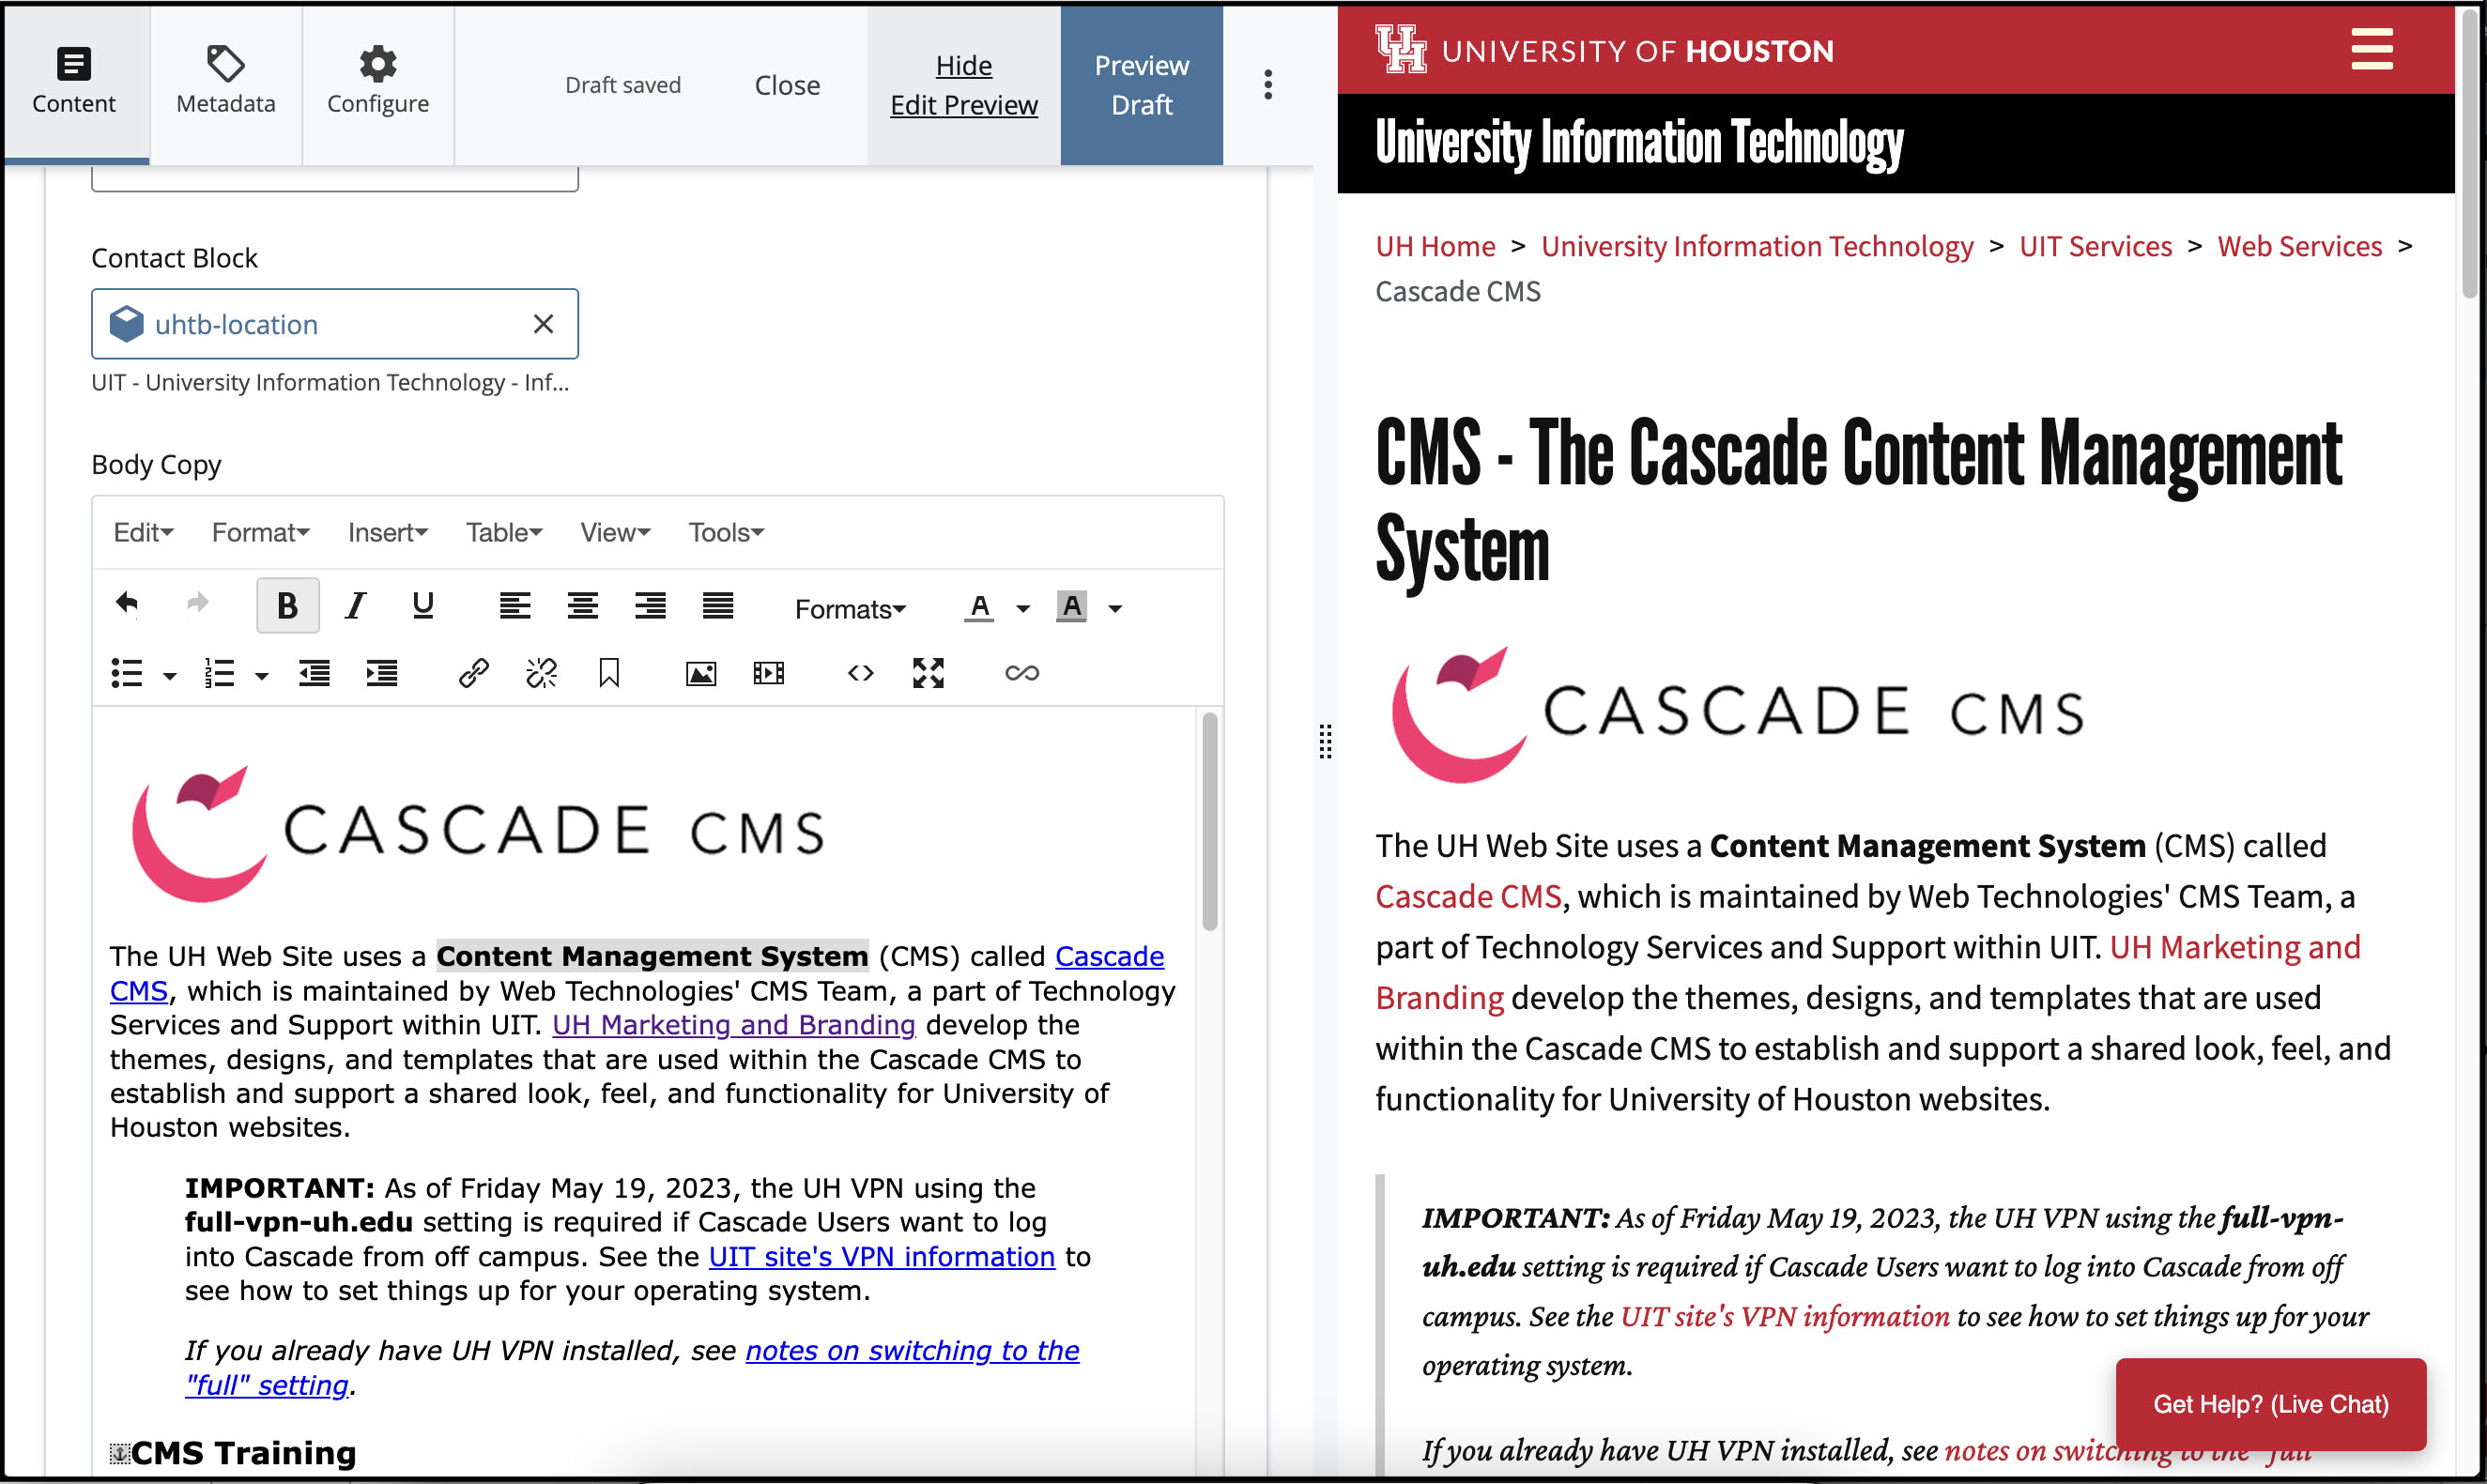Screen dimensions: 2487x1484
Task: Click the 'Draft saved' status text
Action: [x=622, y=85]
